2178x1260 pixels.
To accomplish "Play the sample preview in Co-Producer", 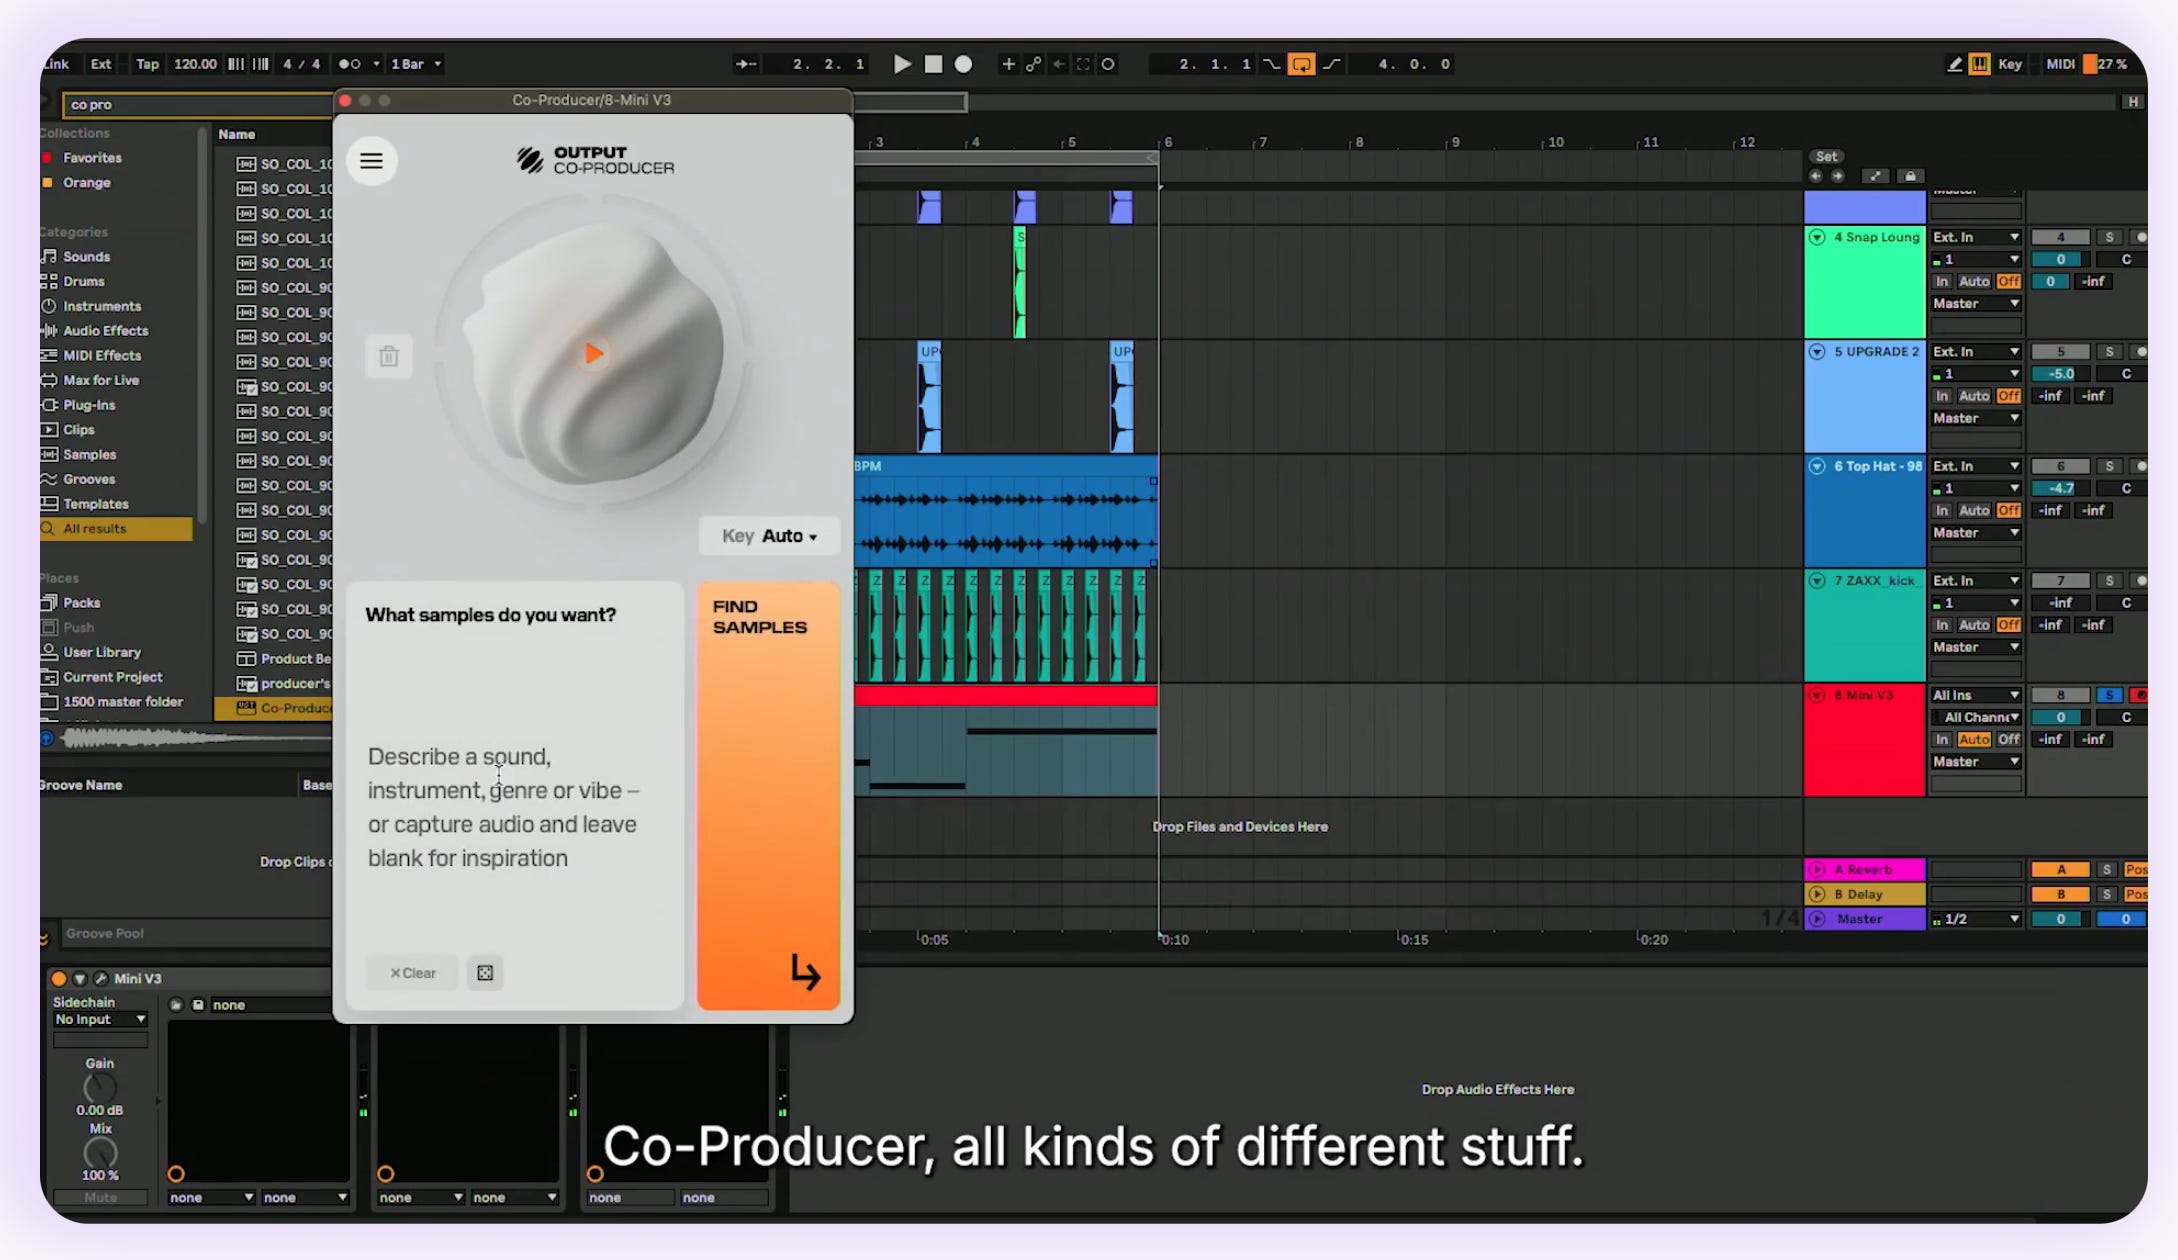I will click(x=593, y=353).
